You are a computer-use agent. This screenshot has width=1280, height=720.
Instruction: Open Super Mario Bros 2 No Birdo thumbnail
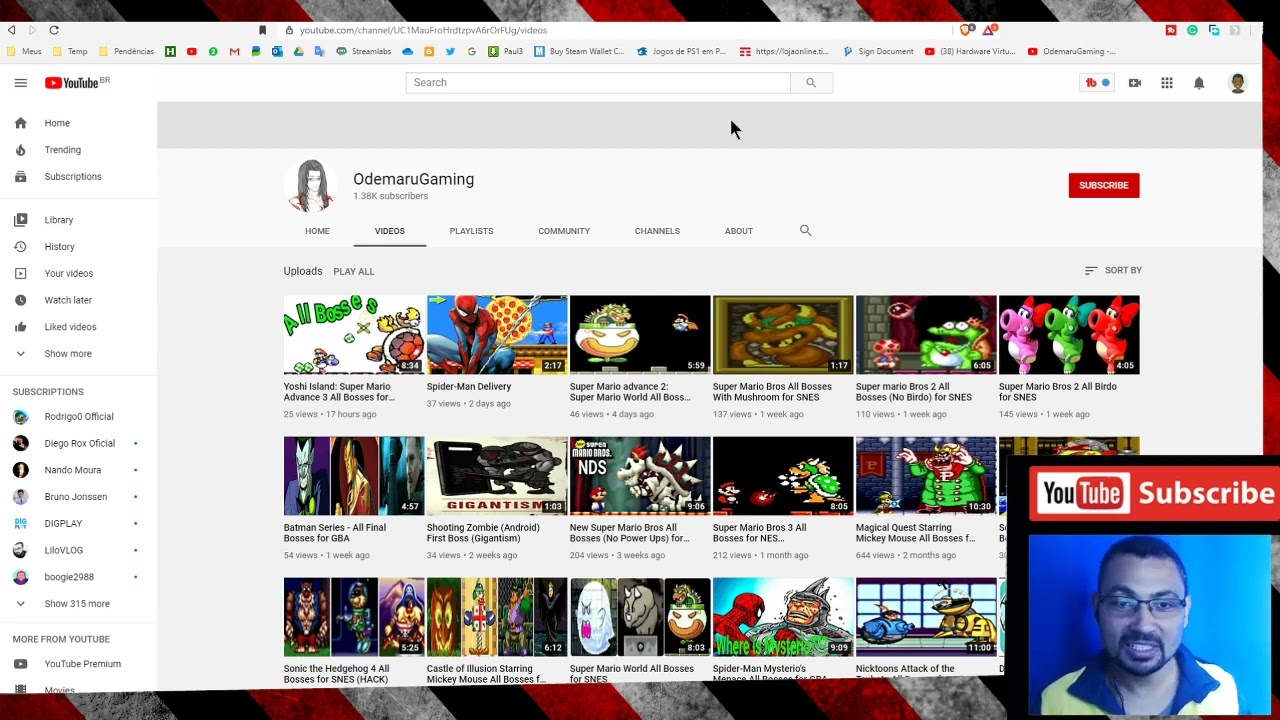coord(926,335)
